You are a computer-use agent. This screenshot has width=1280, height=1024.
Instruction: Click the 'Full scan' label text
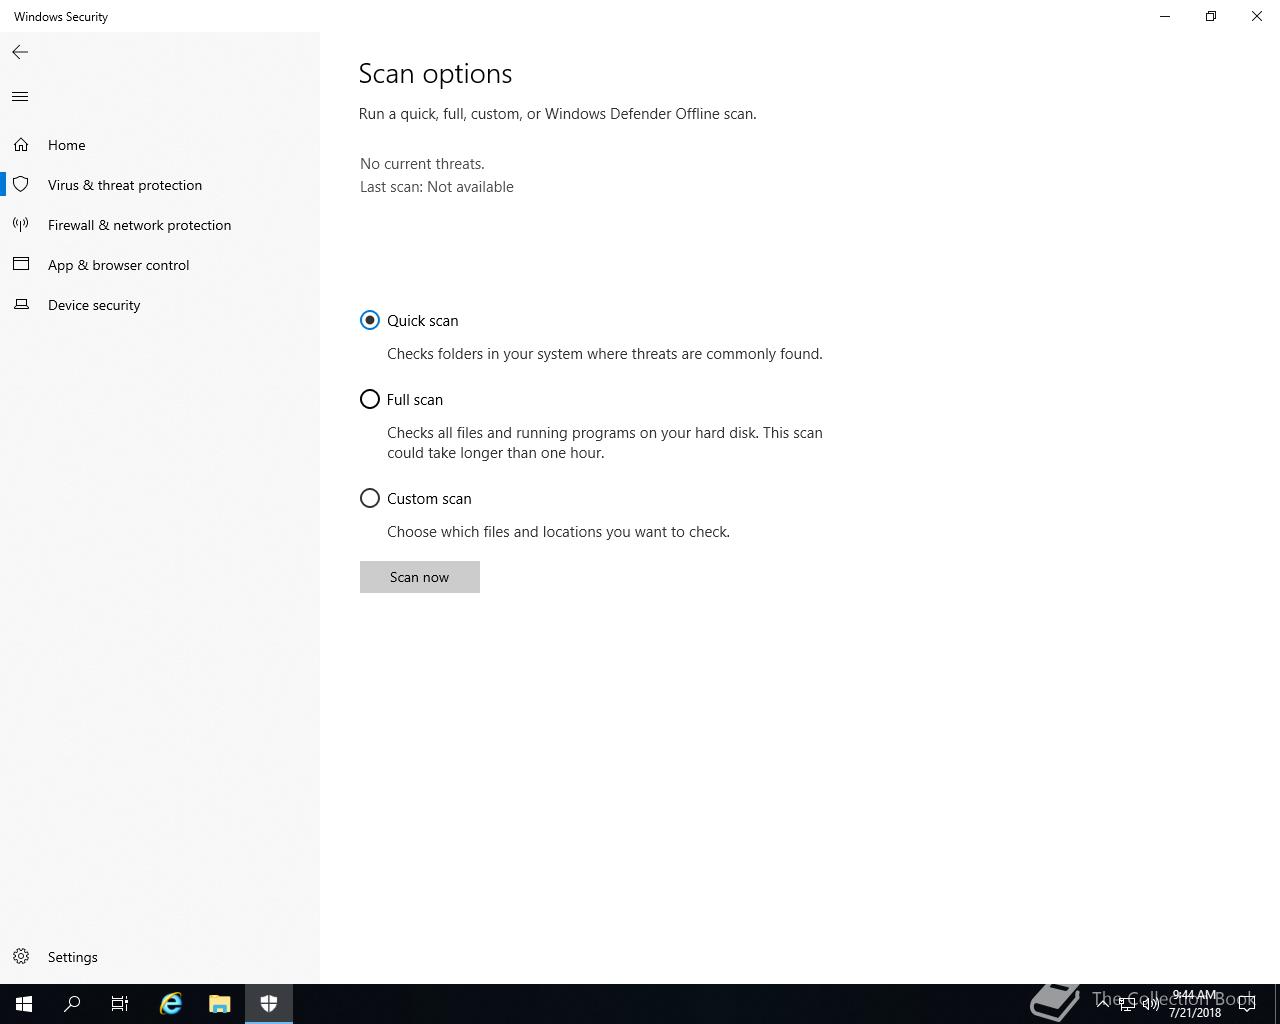(415, 400)
